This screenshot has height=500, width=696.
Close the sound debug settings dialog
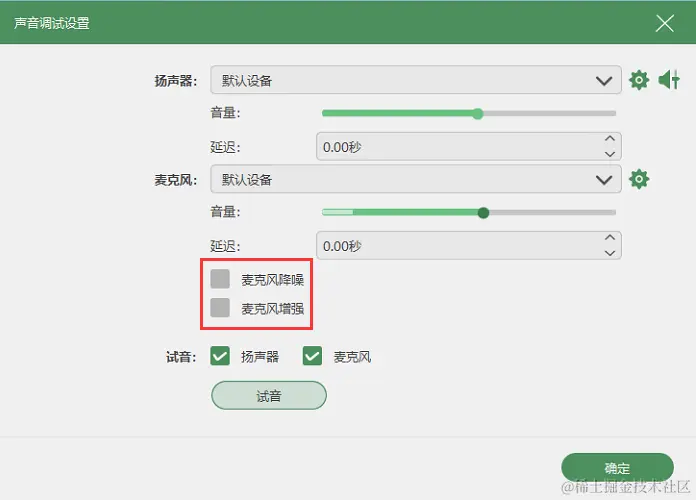664,23
